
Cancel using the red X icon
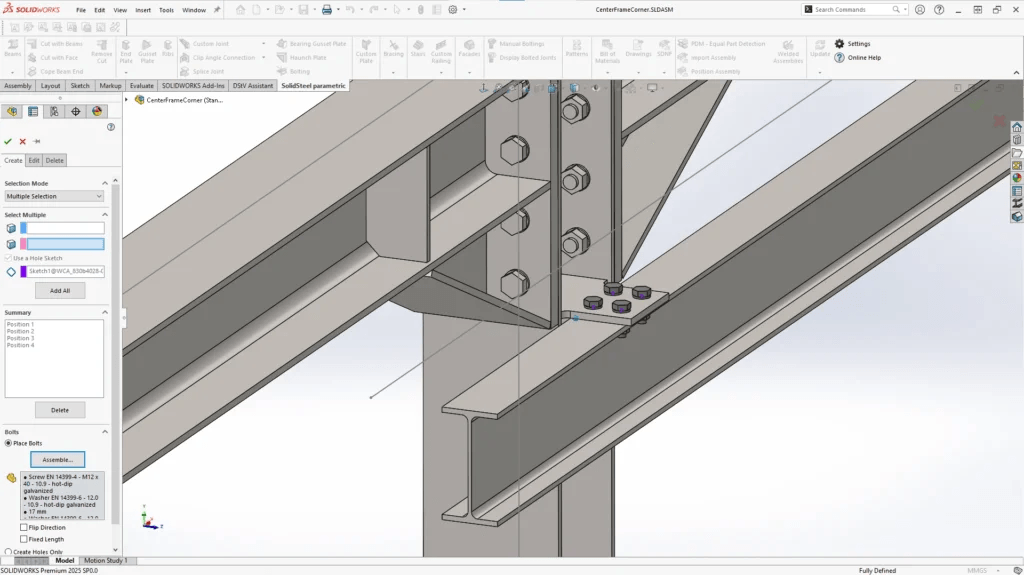(22, 141)
